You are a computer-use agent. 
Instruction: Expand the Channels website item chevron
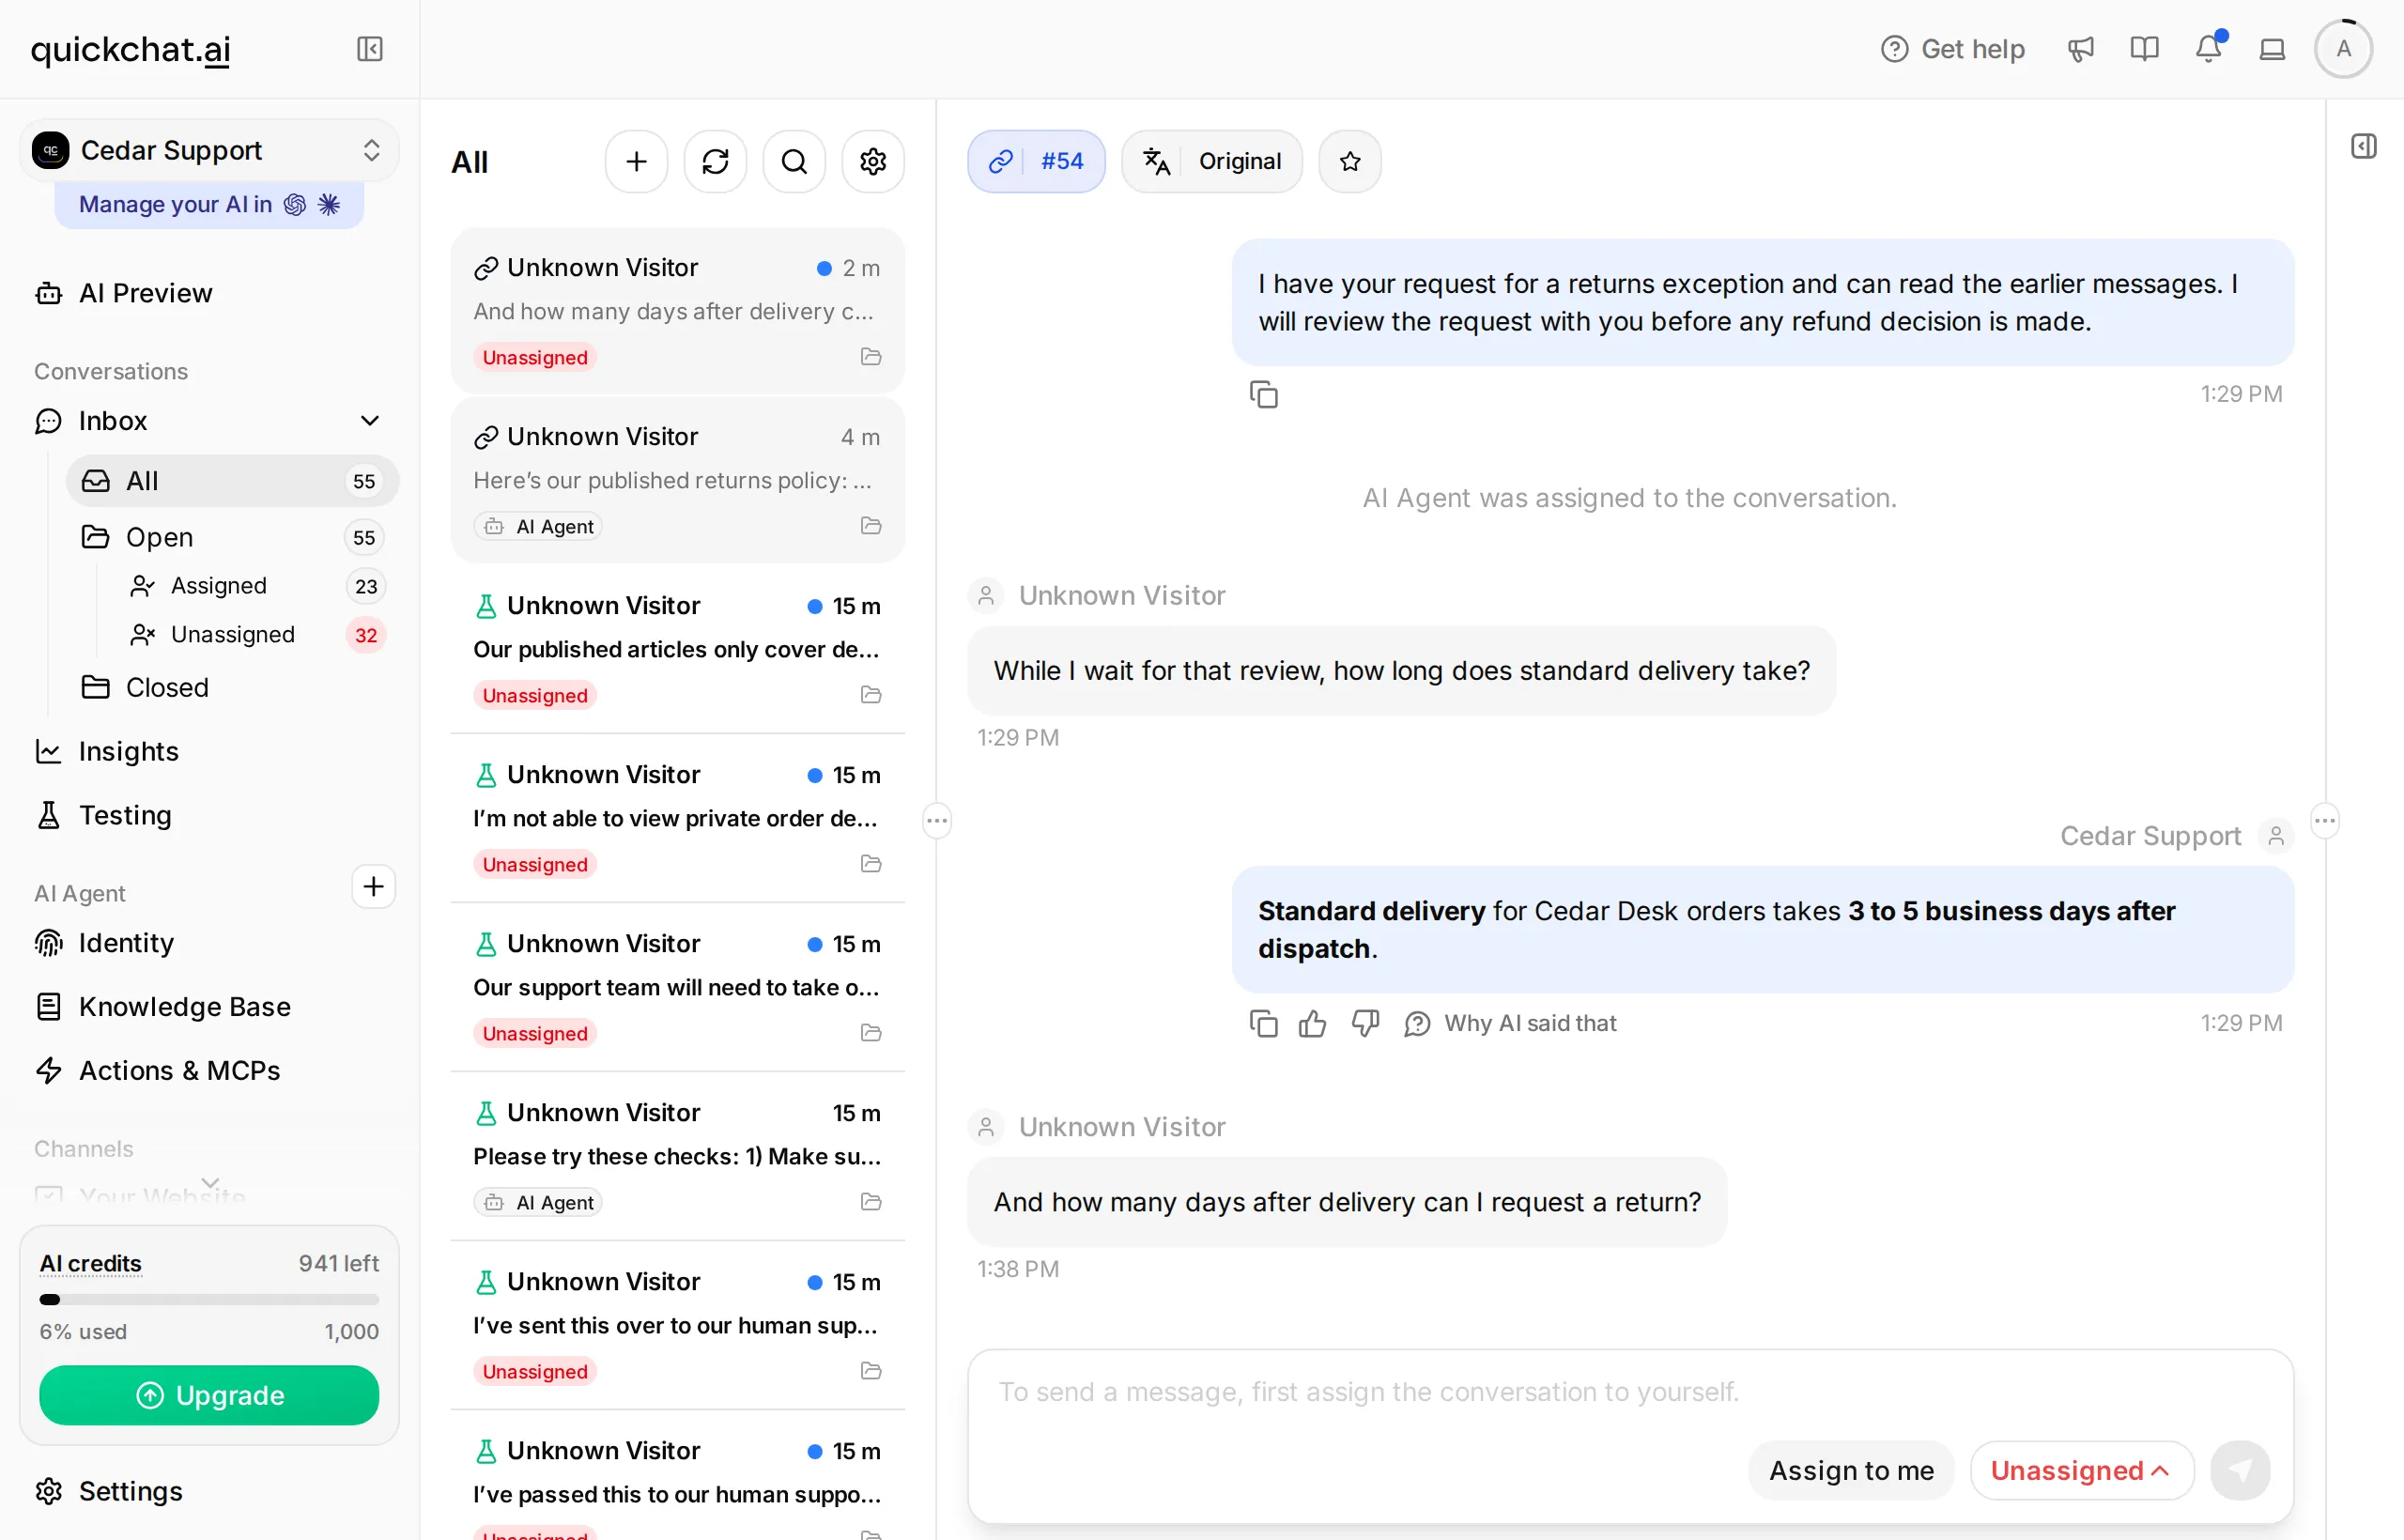pyautogui.click(x=210, y=1182)
